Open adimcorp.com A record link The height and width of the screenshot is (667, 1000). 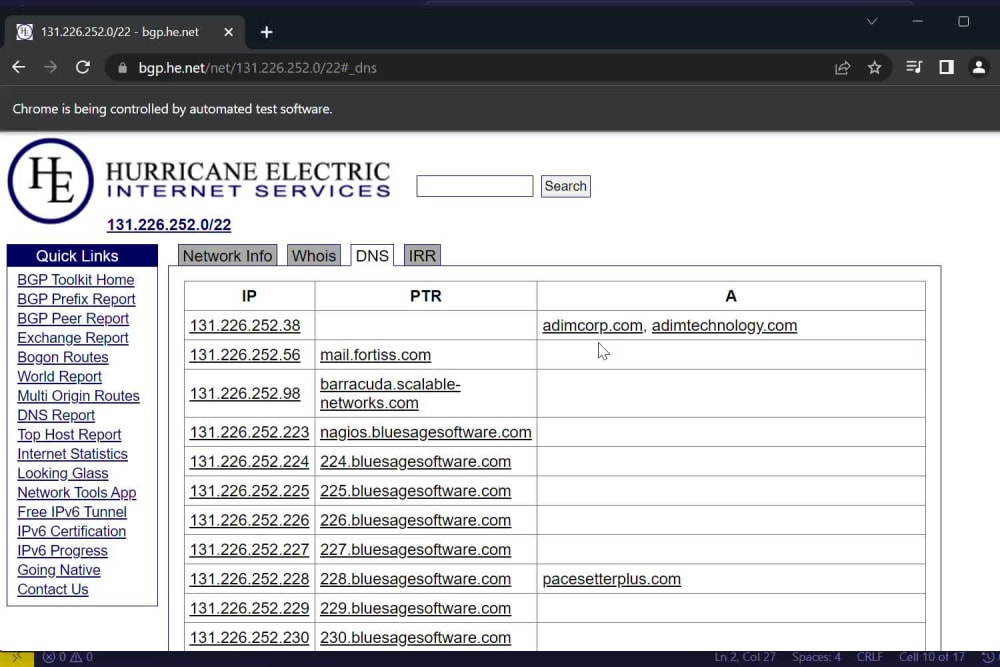click(592, 325)
